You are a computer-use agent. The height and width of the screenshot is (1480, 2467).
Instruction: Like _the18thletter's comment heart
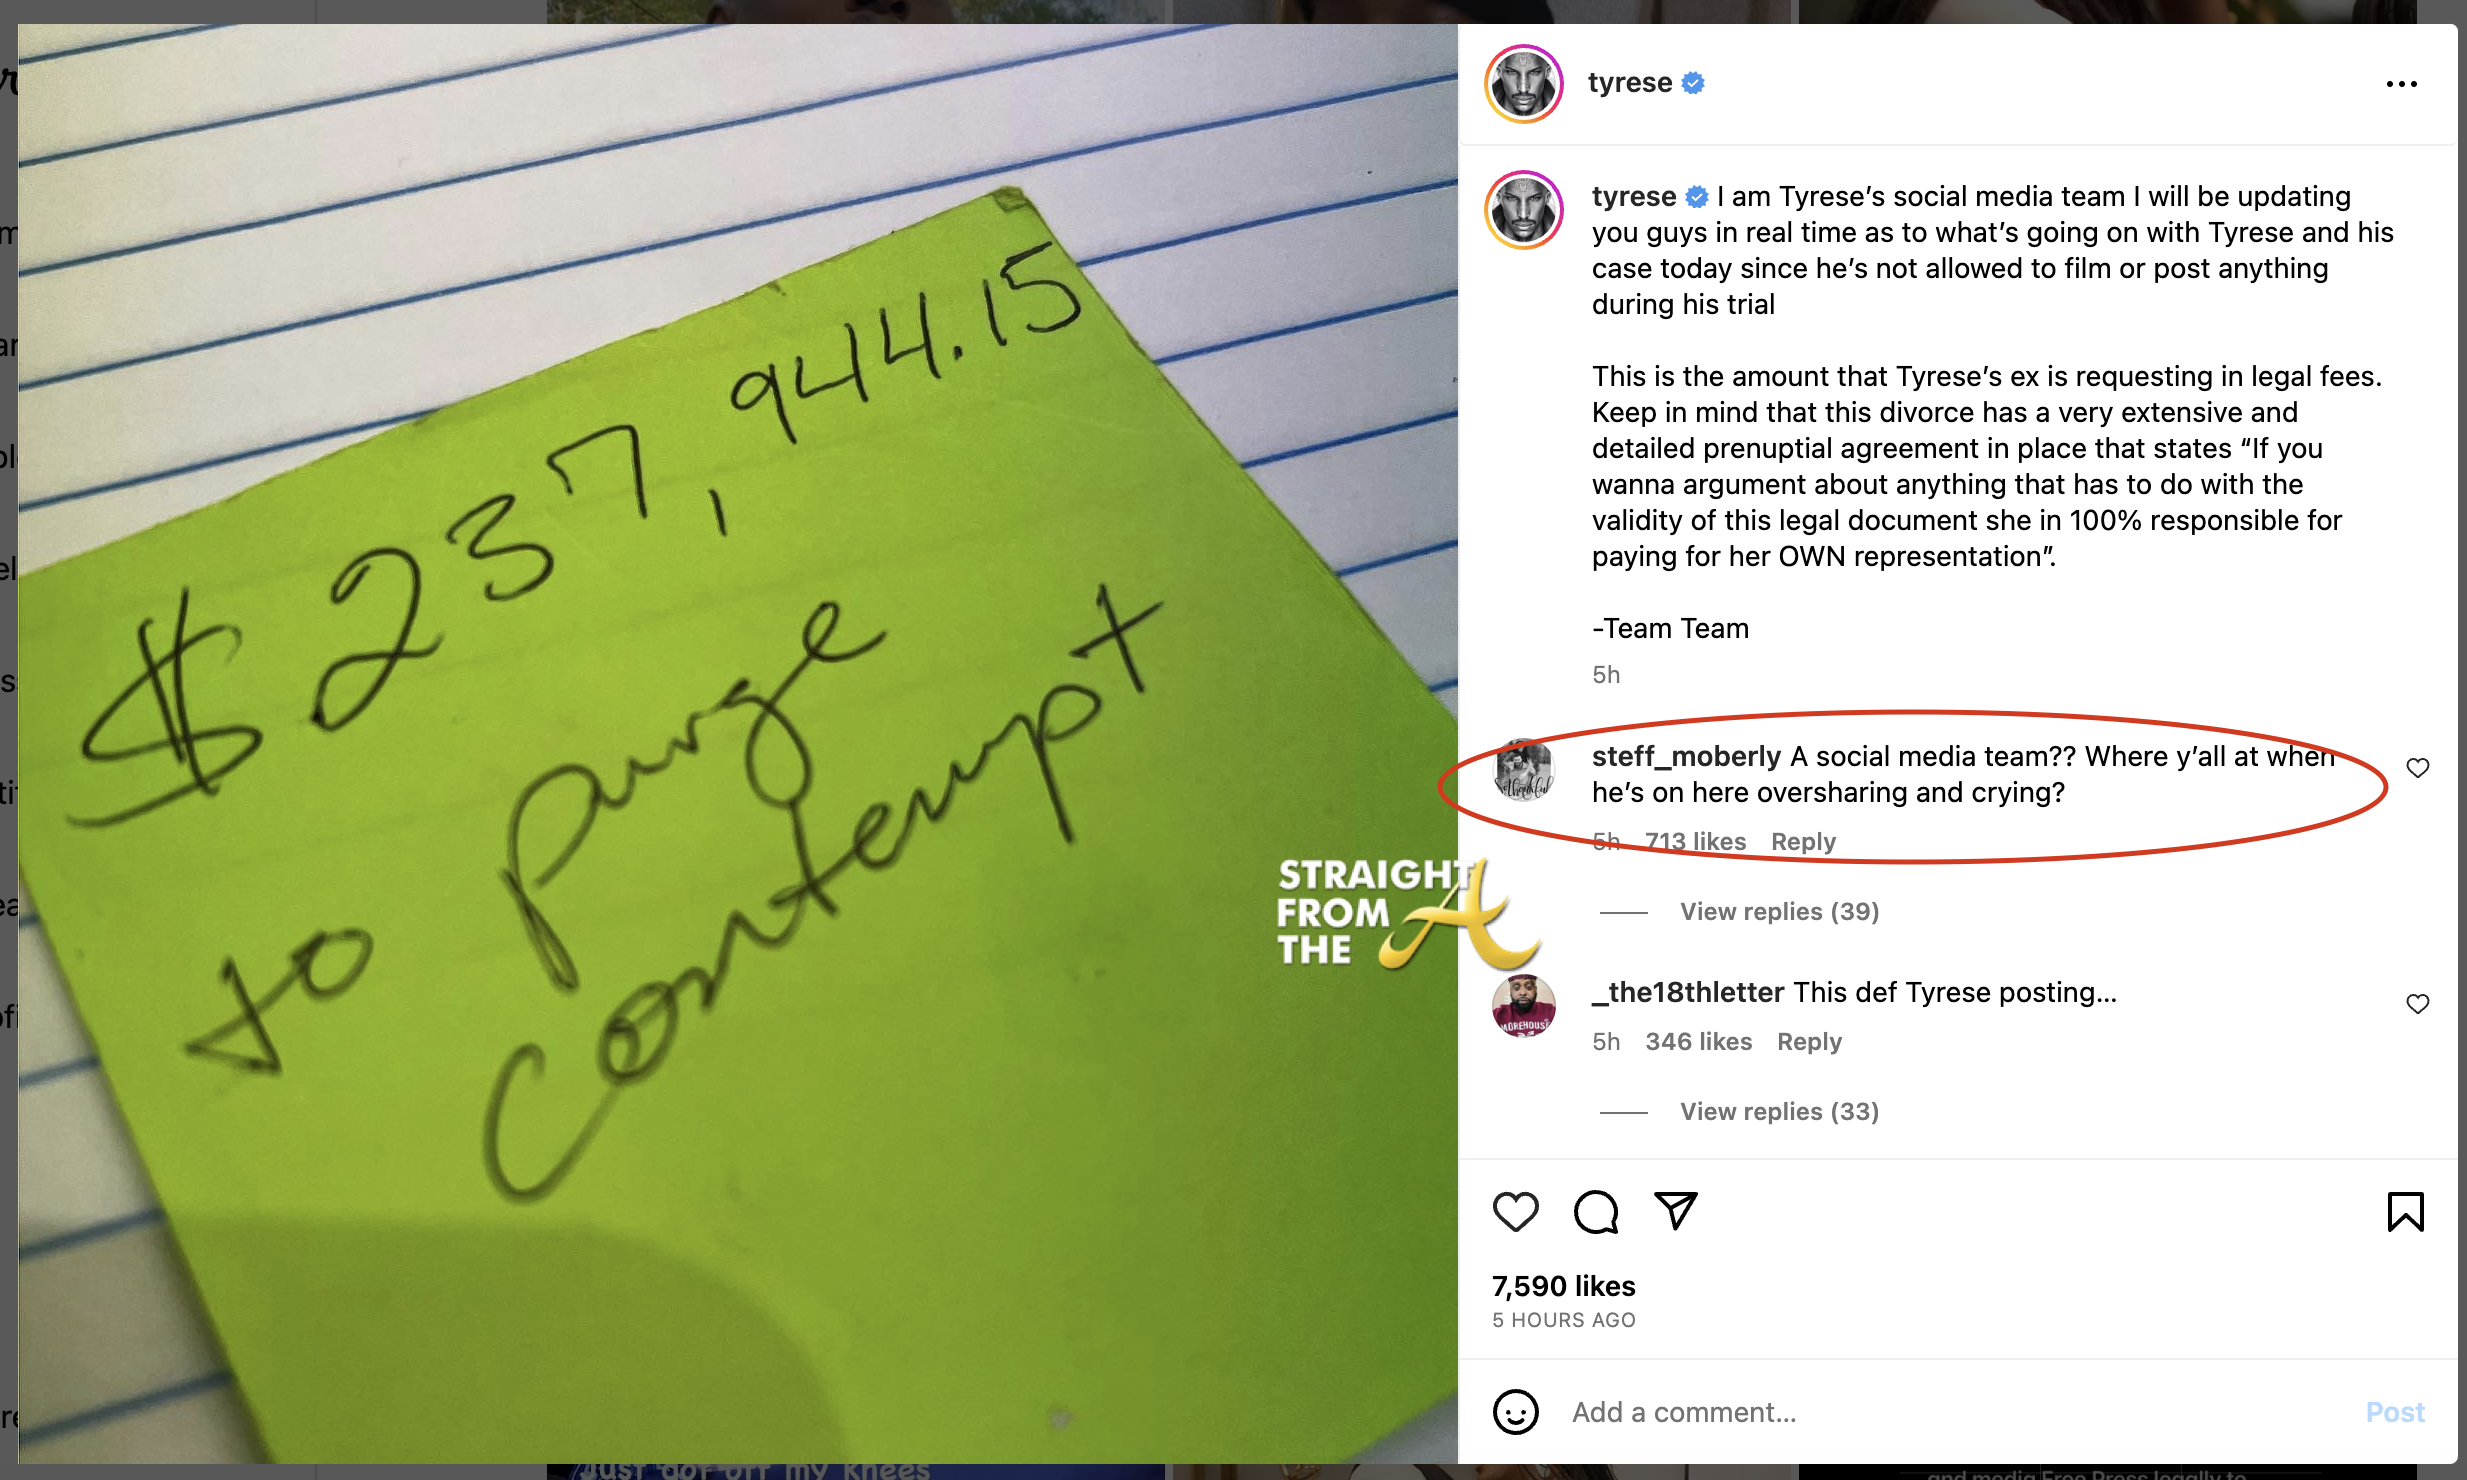(2417, 1004)
